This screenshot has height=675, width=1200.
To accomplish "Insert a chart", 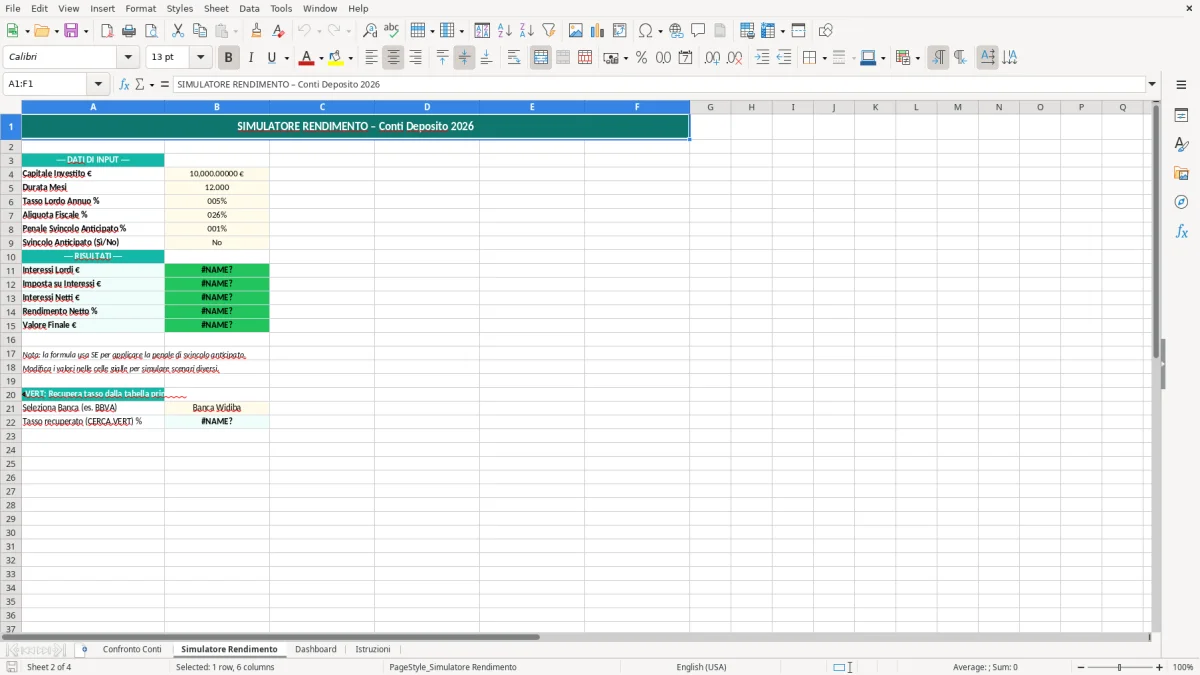I will click(598, 31).
